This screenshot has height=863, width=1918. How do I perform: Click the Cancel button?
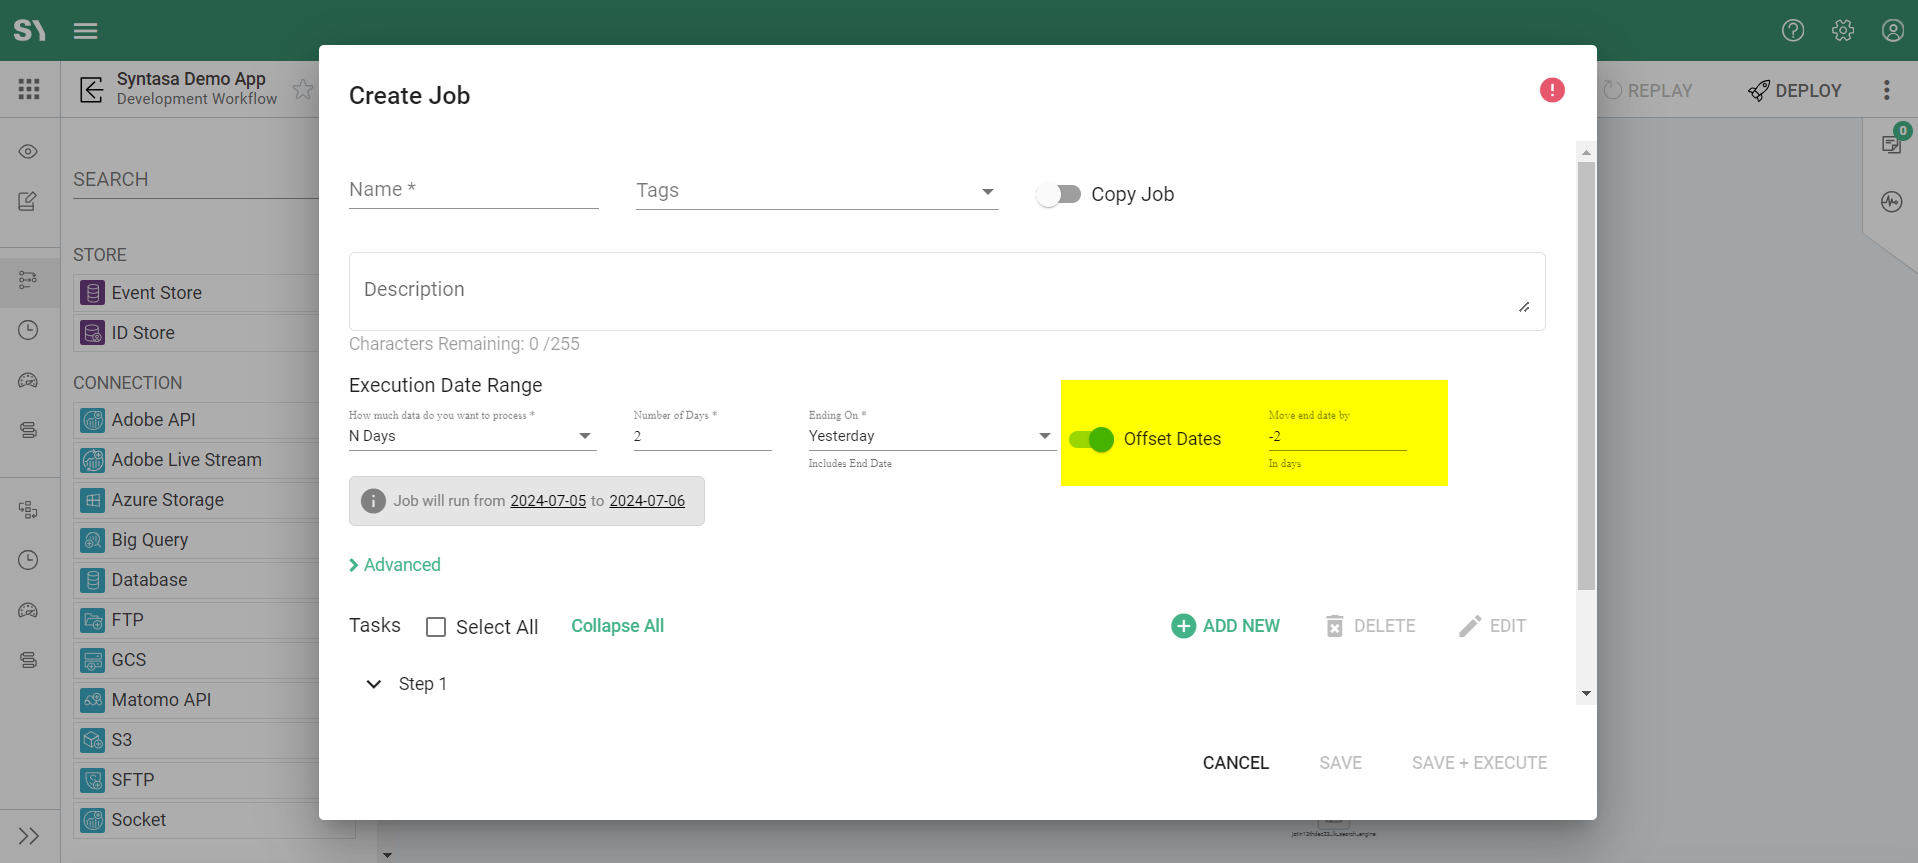point(1235,763)
